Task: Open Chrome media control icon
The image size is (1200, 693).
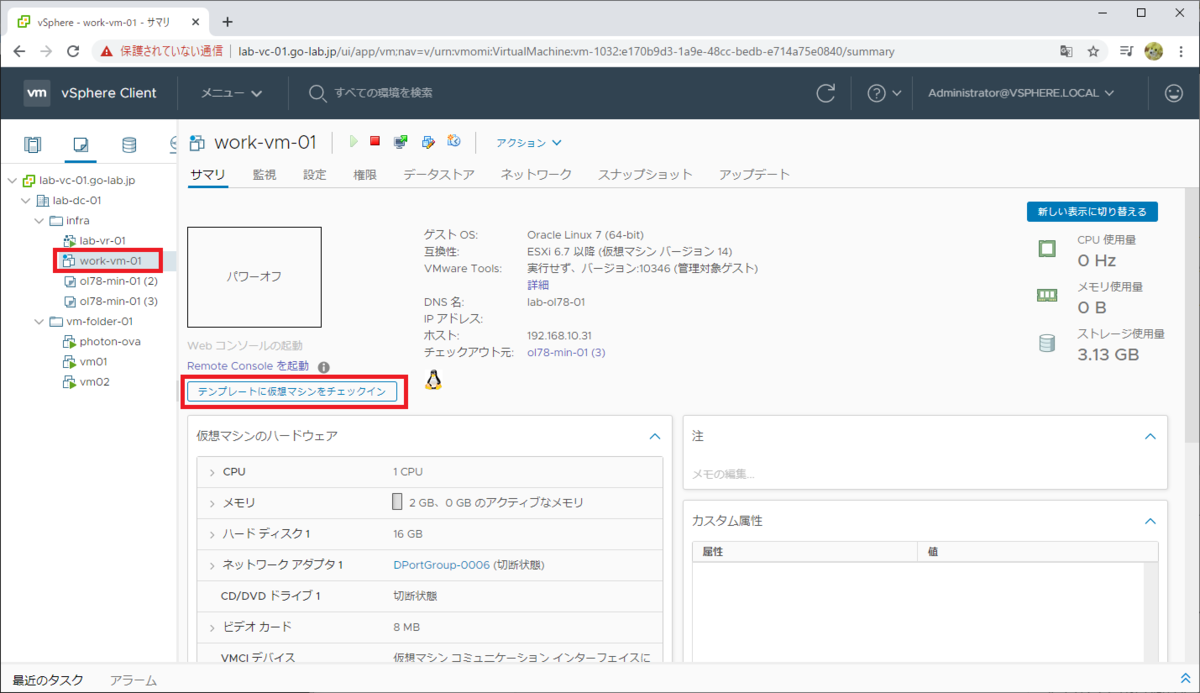Action: [x=1126, y=51]
